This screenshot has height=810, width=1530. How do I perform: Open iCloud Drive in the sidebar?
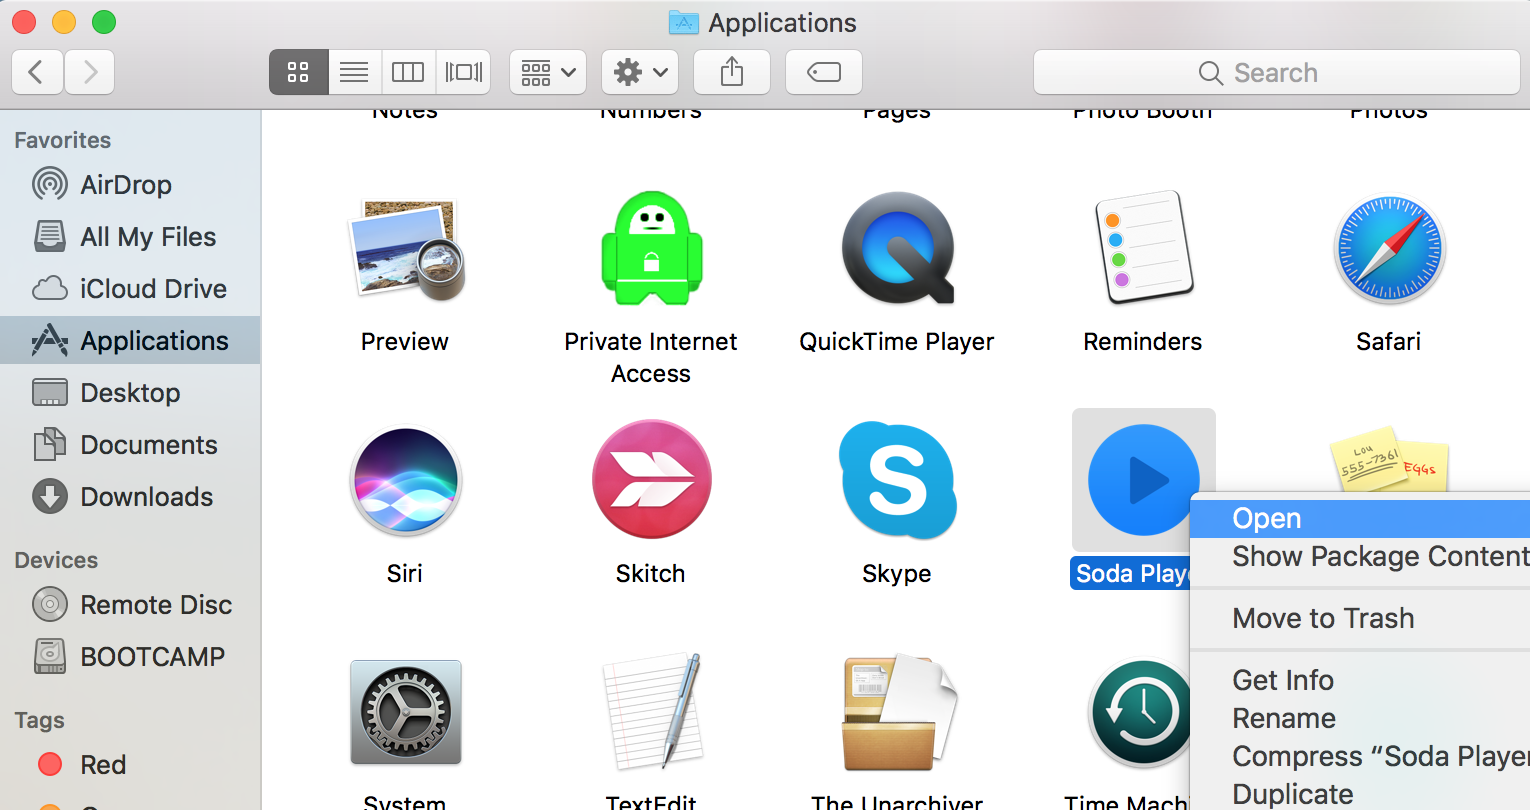(130, 289)
